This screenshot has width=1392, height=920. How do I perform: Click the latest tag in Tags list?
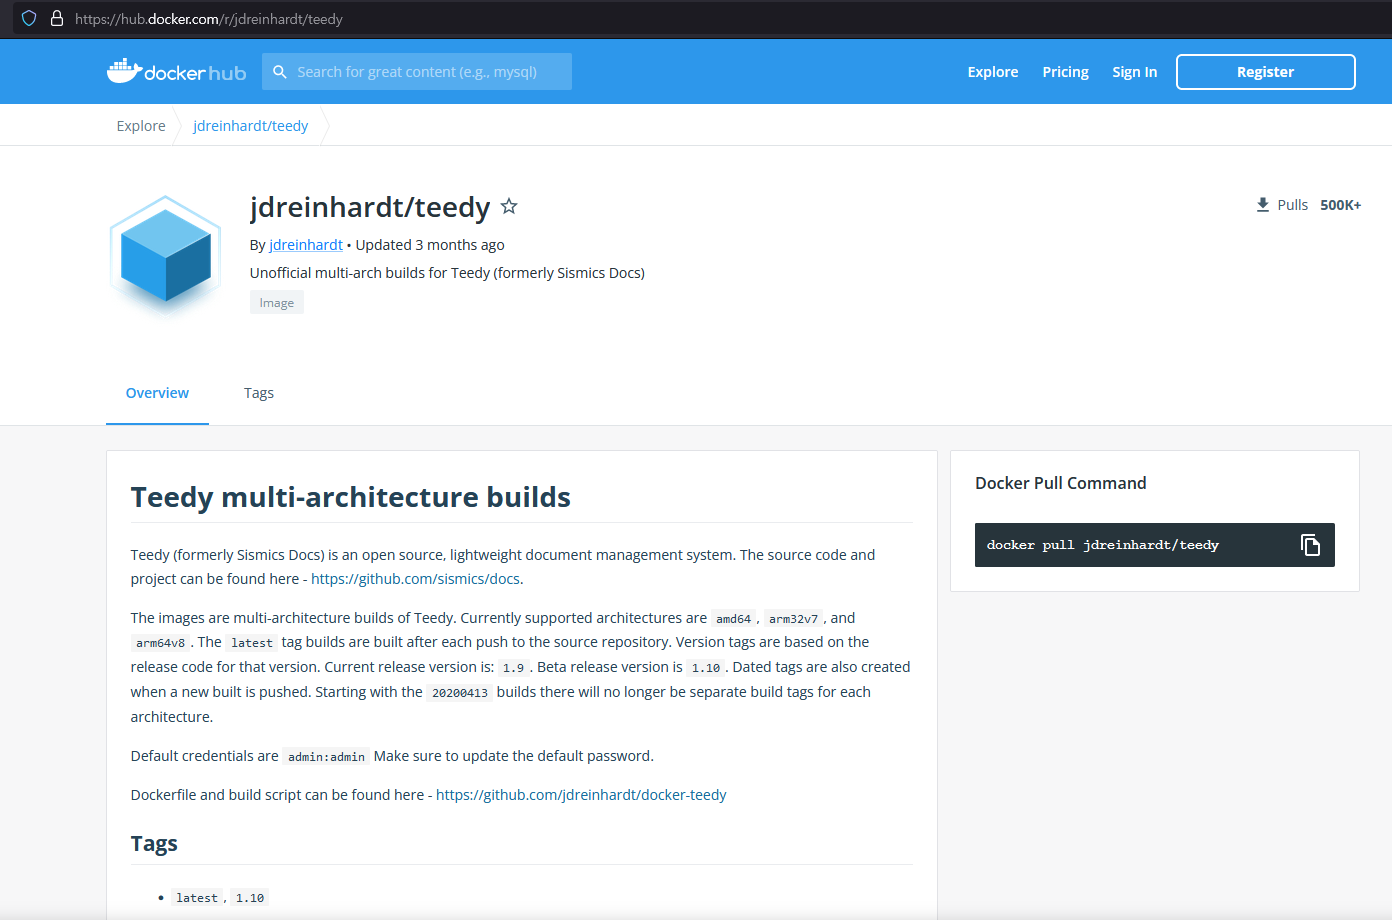[197, 898]
